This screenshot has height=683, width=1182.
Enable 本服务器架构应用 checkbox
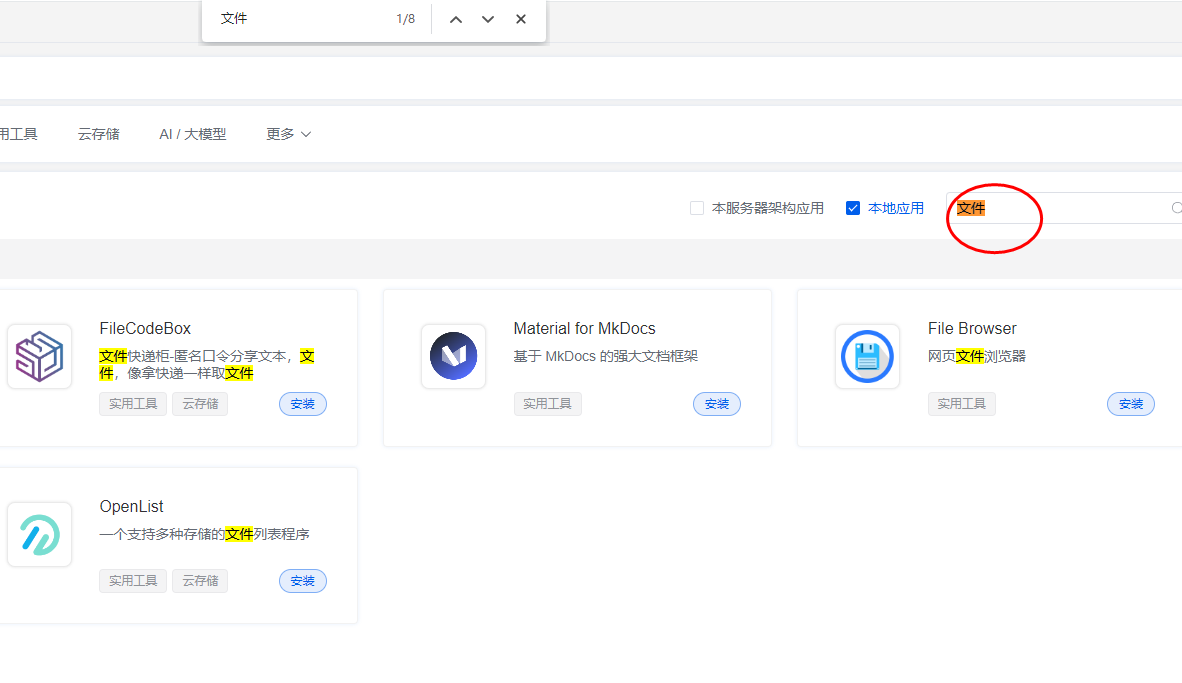click(x=697, y=208)
